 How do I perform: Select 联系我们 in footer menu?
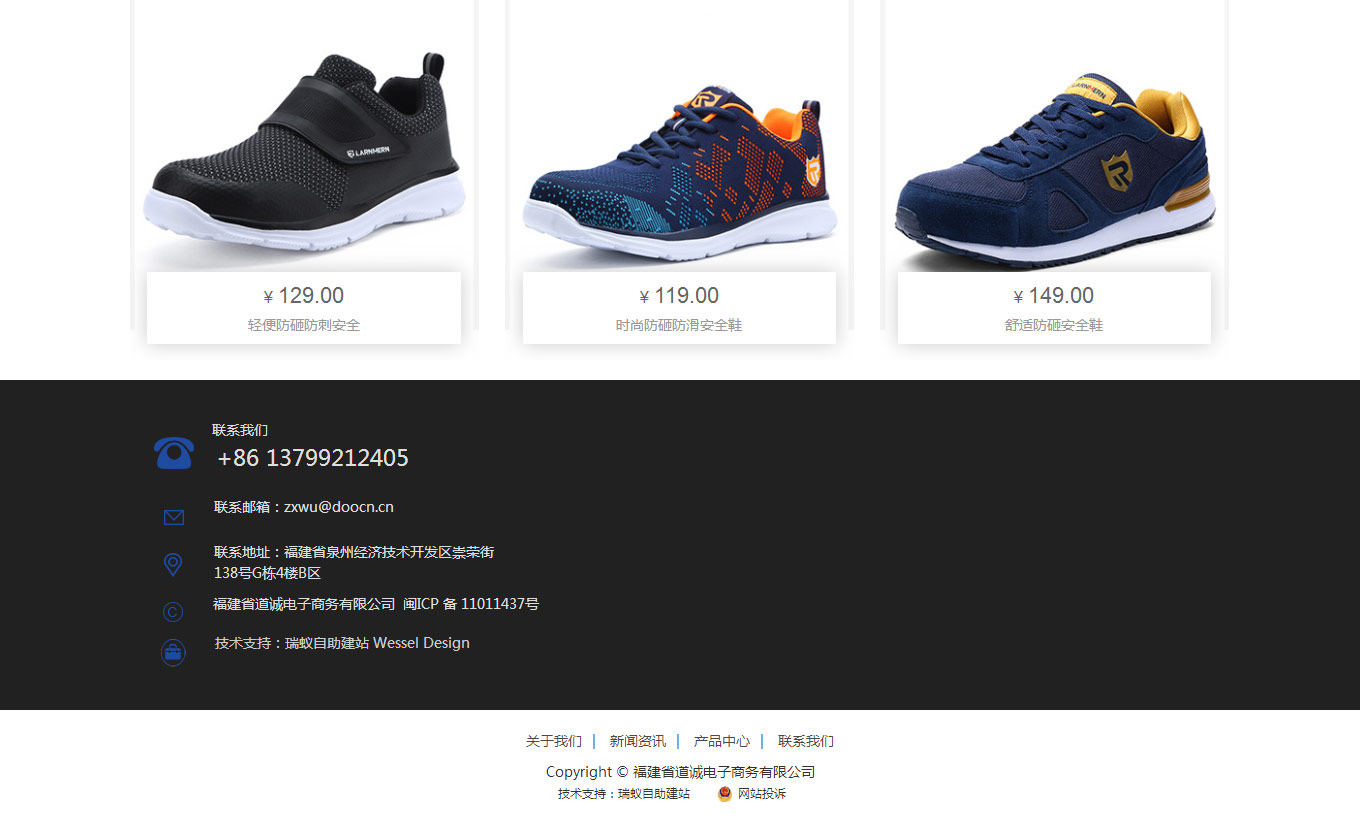(x=806, y=741)
